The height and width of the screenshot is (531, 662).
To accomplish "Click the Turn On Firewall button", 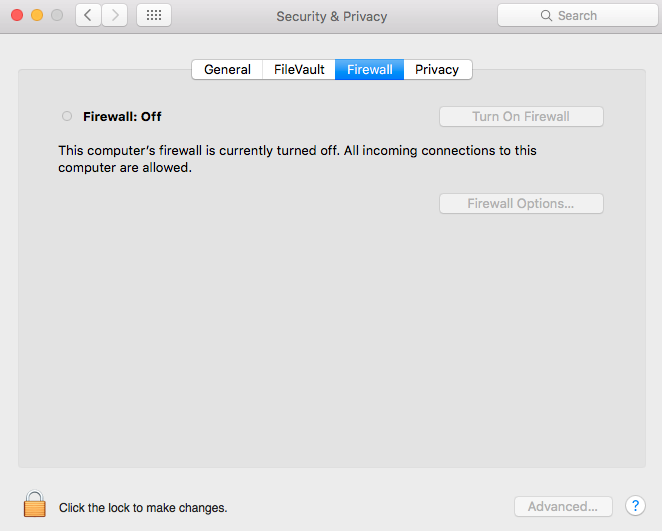I will tap(521, 116).
